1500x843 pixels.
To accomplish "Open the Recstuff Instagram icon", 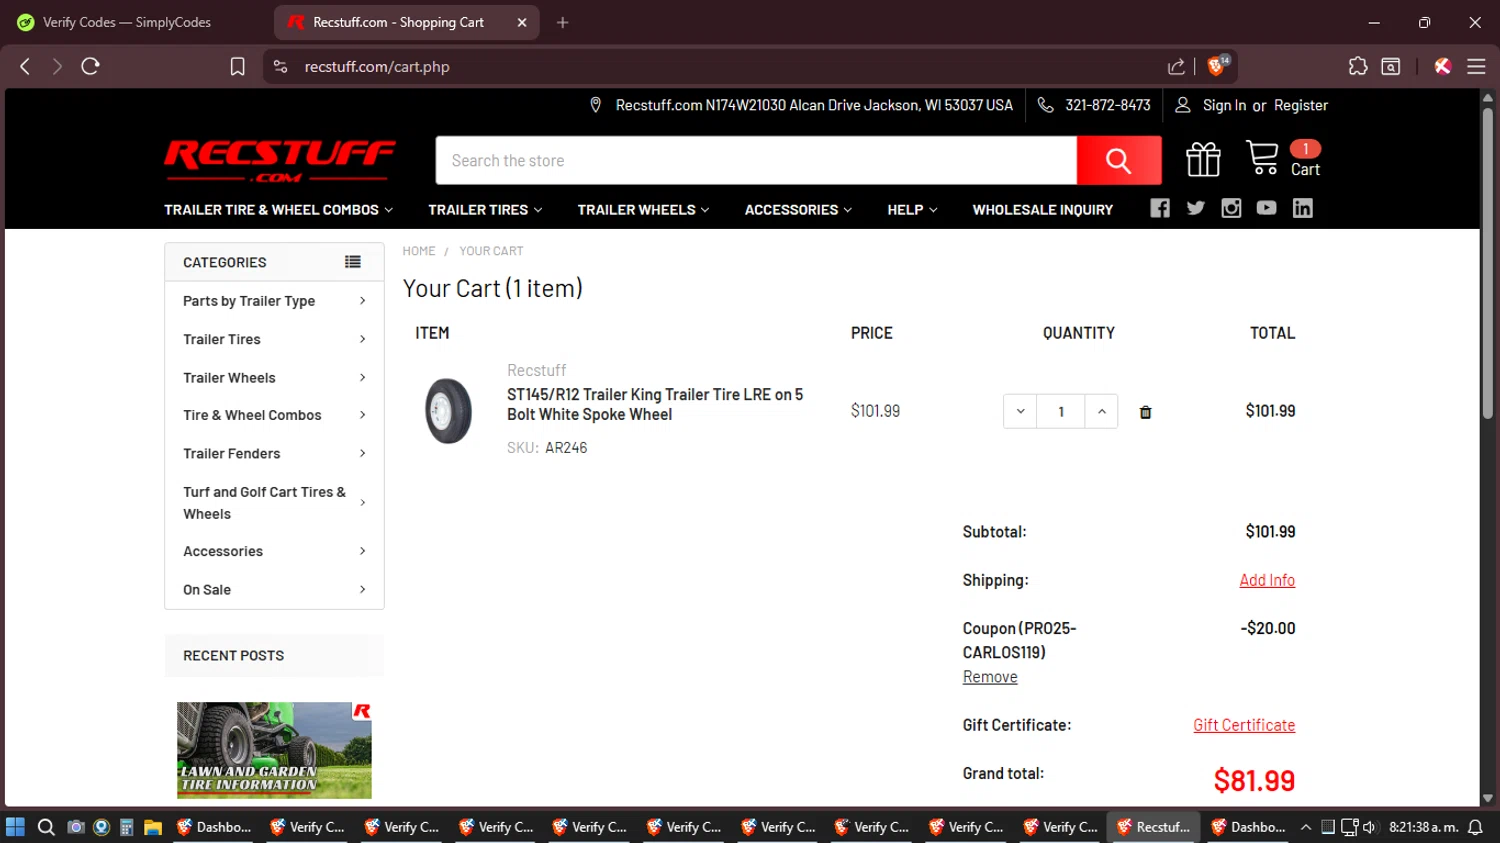I will click(x=1231, y=208).
